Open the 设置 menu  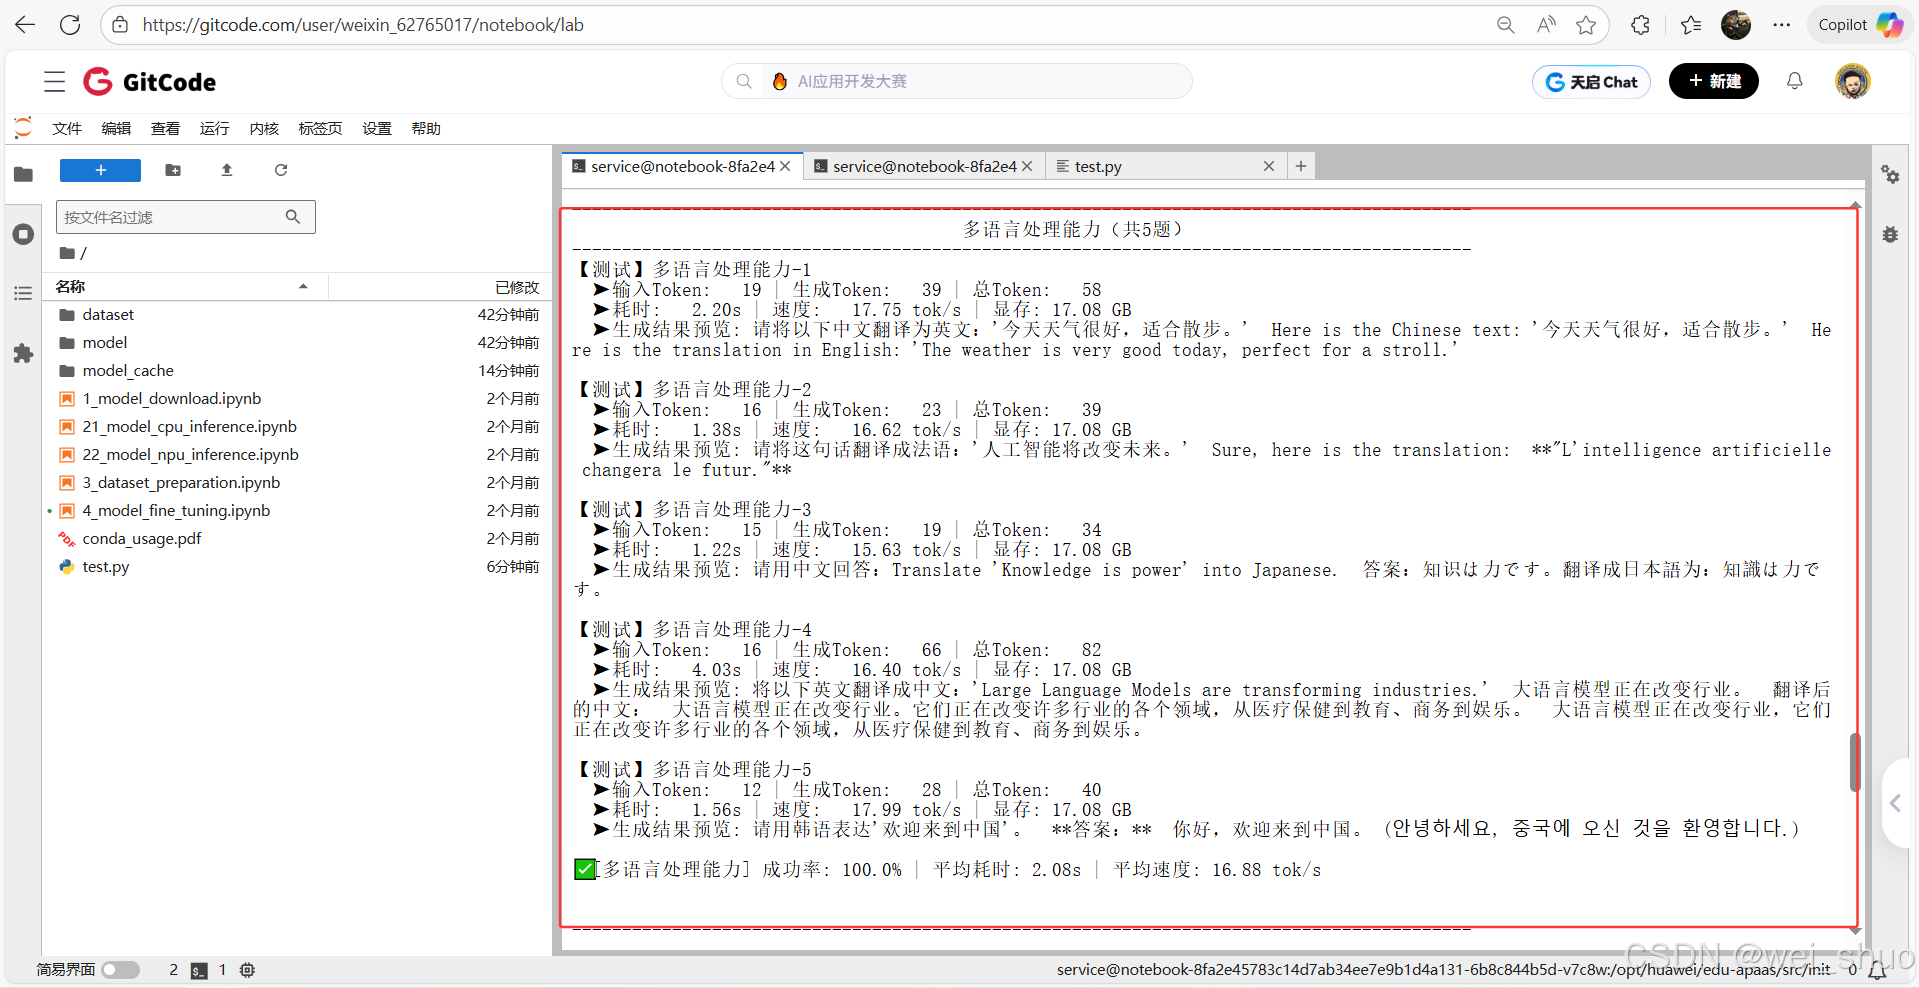tap(377, 128)
